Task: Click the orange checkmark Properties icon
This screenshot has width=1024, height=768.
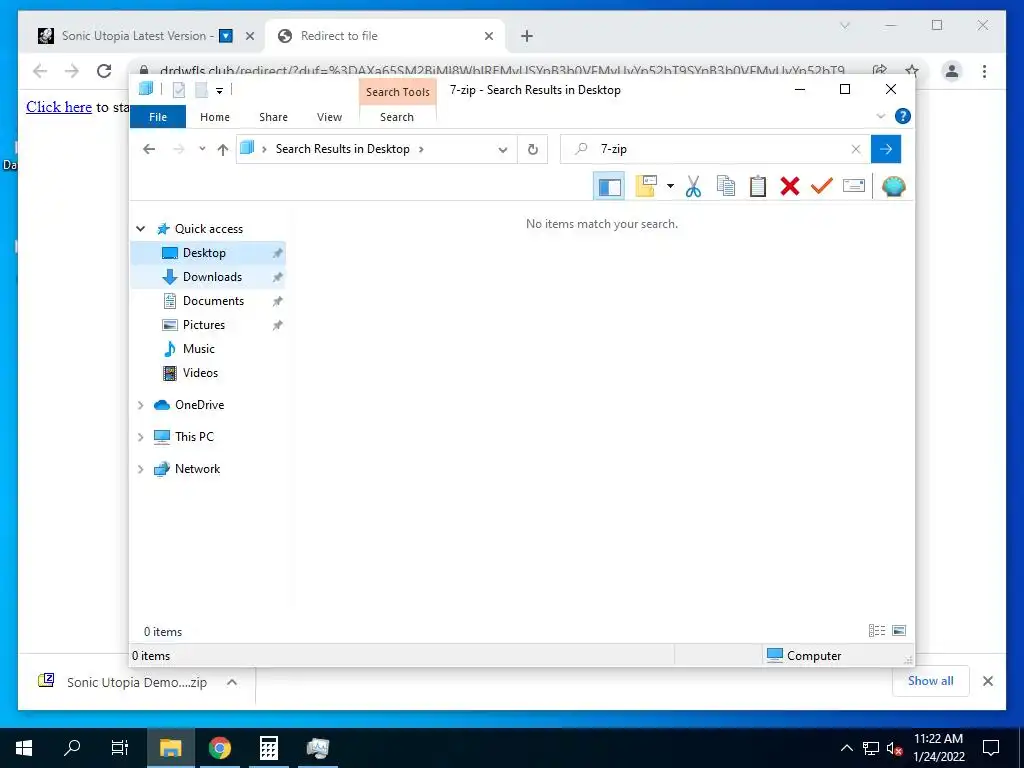Action: pyautogui.click(x=822, y=186)
